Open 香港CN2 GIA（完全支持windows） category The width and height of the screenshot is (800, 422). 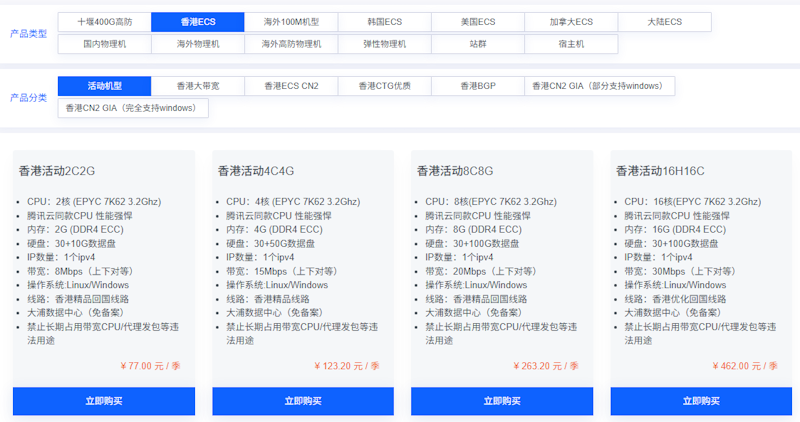pos(132,108)
